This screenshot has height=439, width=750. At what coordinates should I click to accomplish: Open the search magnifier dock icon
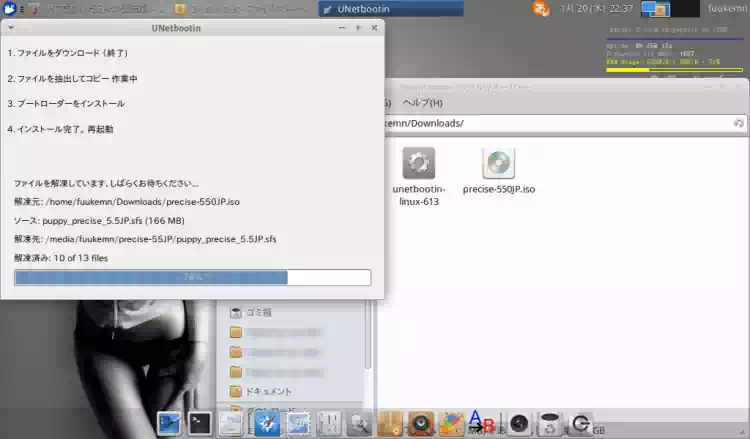coord(359,424)
